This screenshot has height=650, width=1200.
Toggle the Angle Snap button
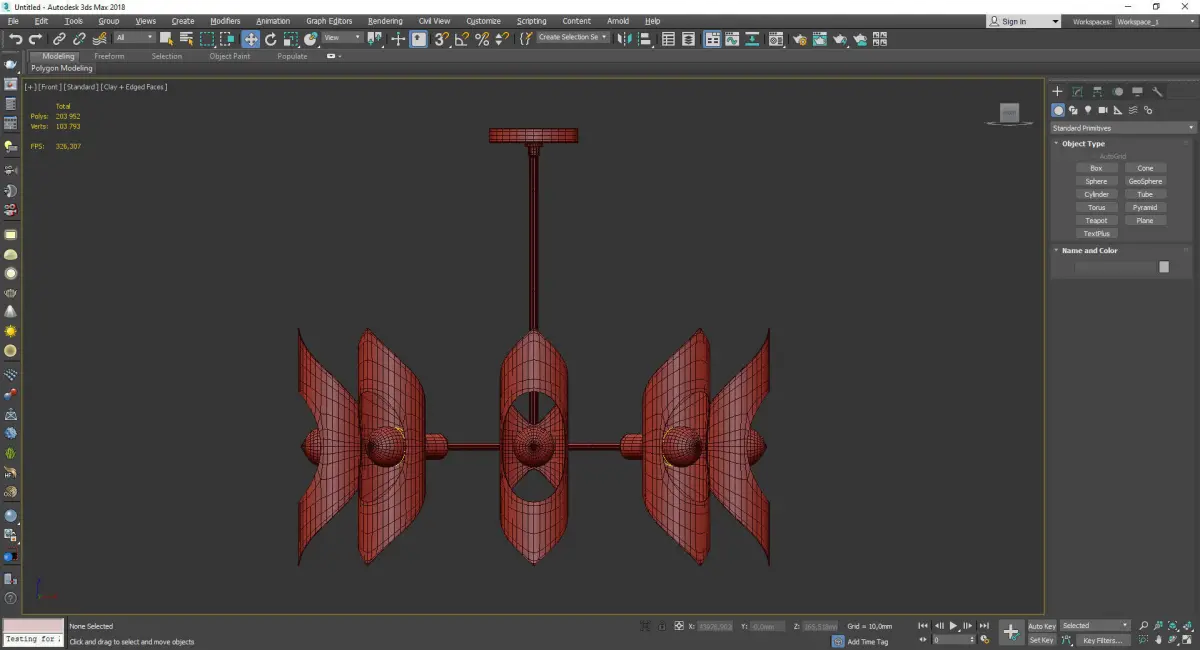tap(461, 39)
